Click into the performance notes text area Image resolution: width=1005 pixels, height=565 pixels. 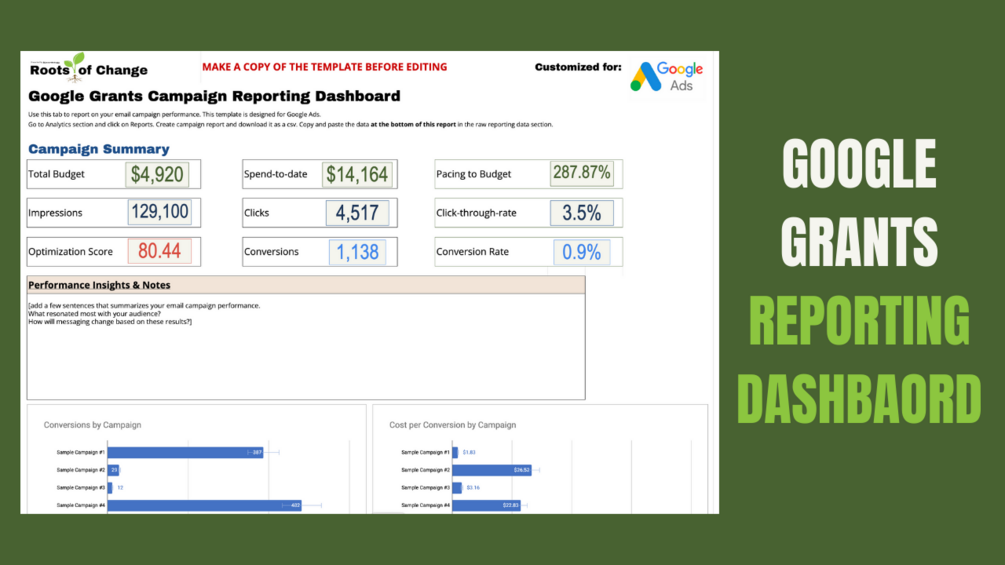point(306,347)
